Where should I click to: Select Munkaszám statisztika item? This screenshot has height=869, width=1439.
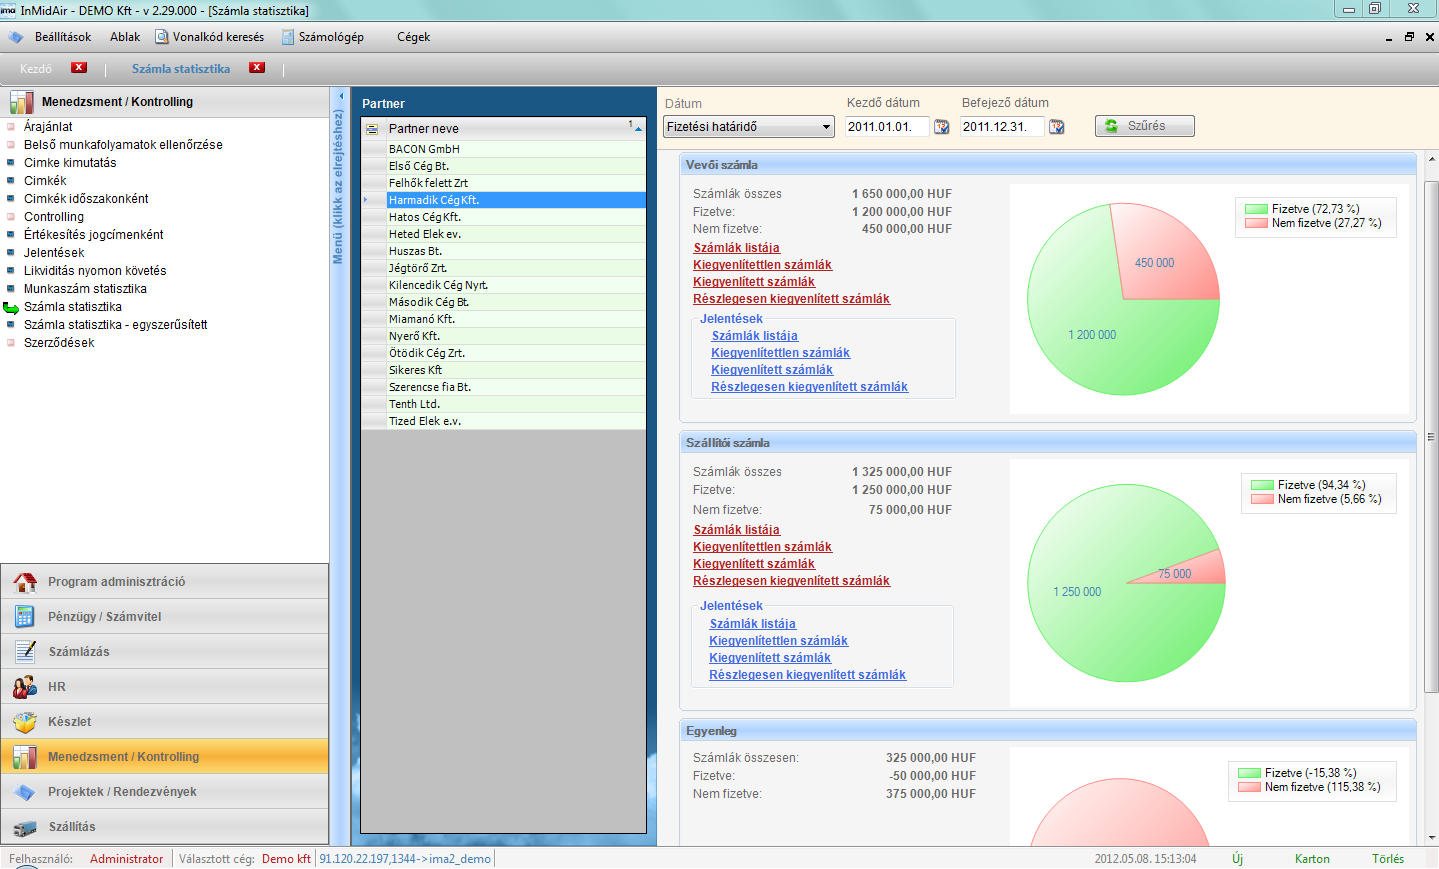pos(85,289)
